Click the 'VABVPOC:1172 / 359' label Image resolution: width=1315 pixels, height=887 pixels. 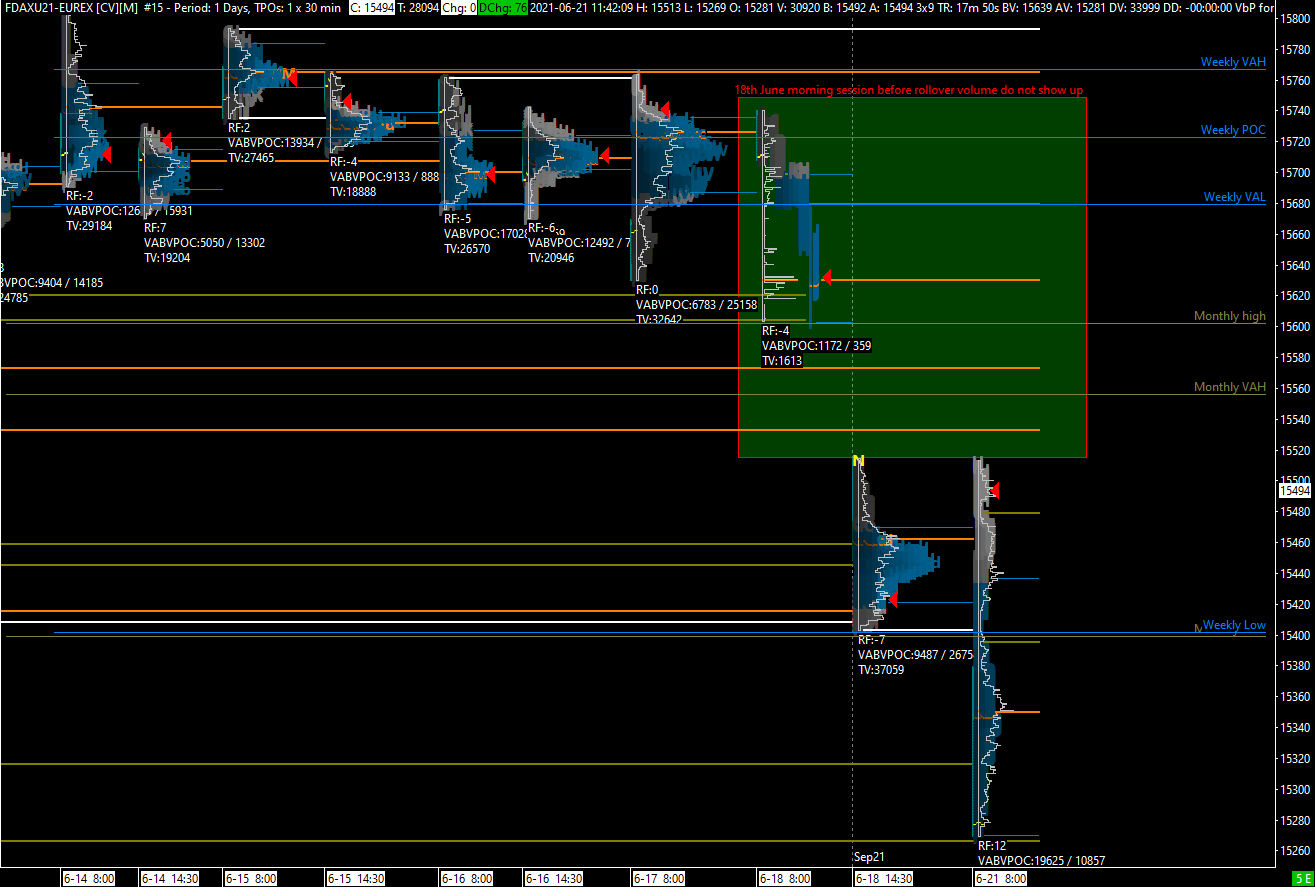coord(816,346)
